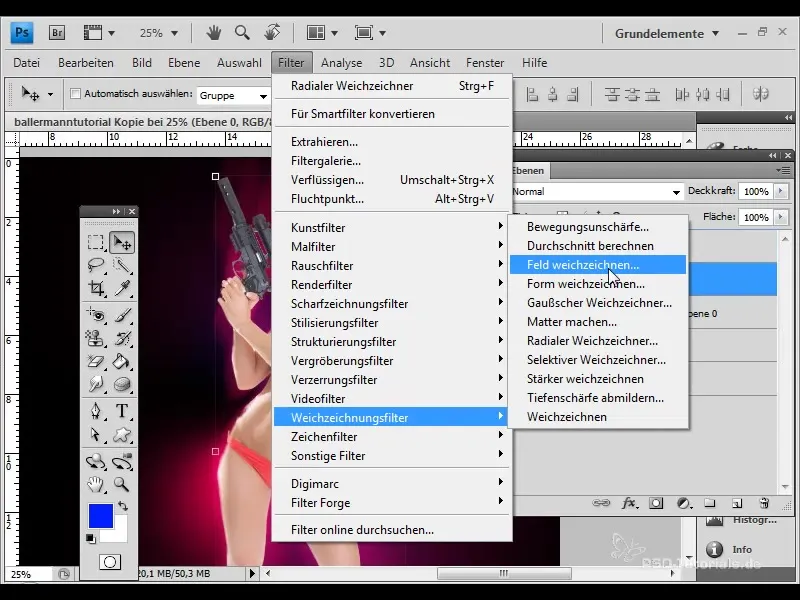Toggle Quick Mask mode
Image resolution: width=800 pixels, height=600 pixels.
110,562
